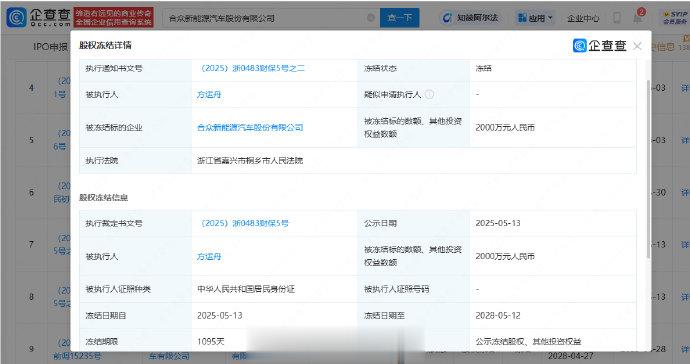The image size is (690, 364).
Task: Click the 被执行人证照种类 label
Action: click(x=118, y=289)
